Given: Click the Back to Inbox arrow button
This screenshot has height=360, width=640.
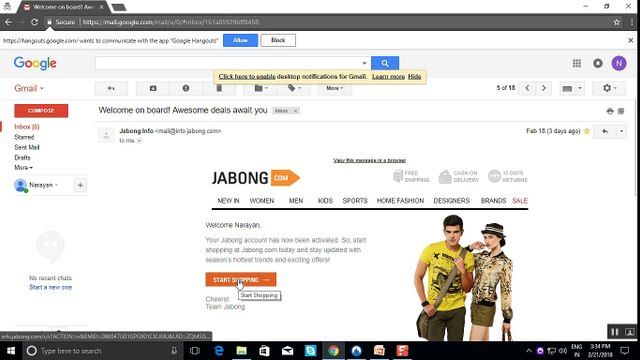Looking at the screenshot, I should click(x=111, y=88).
